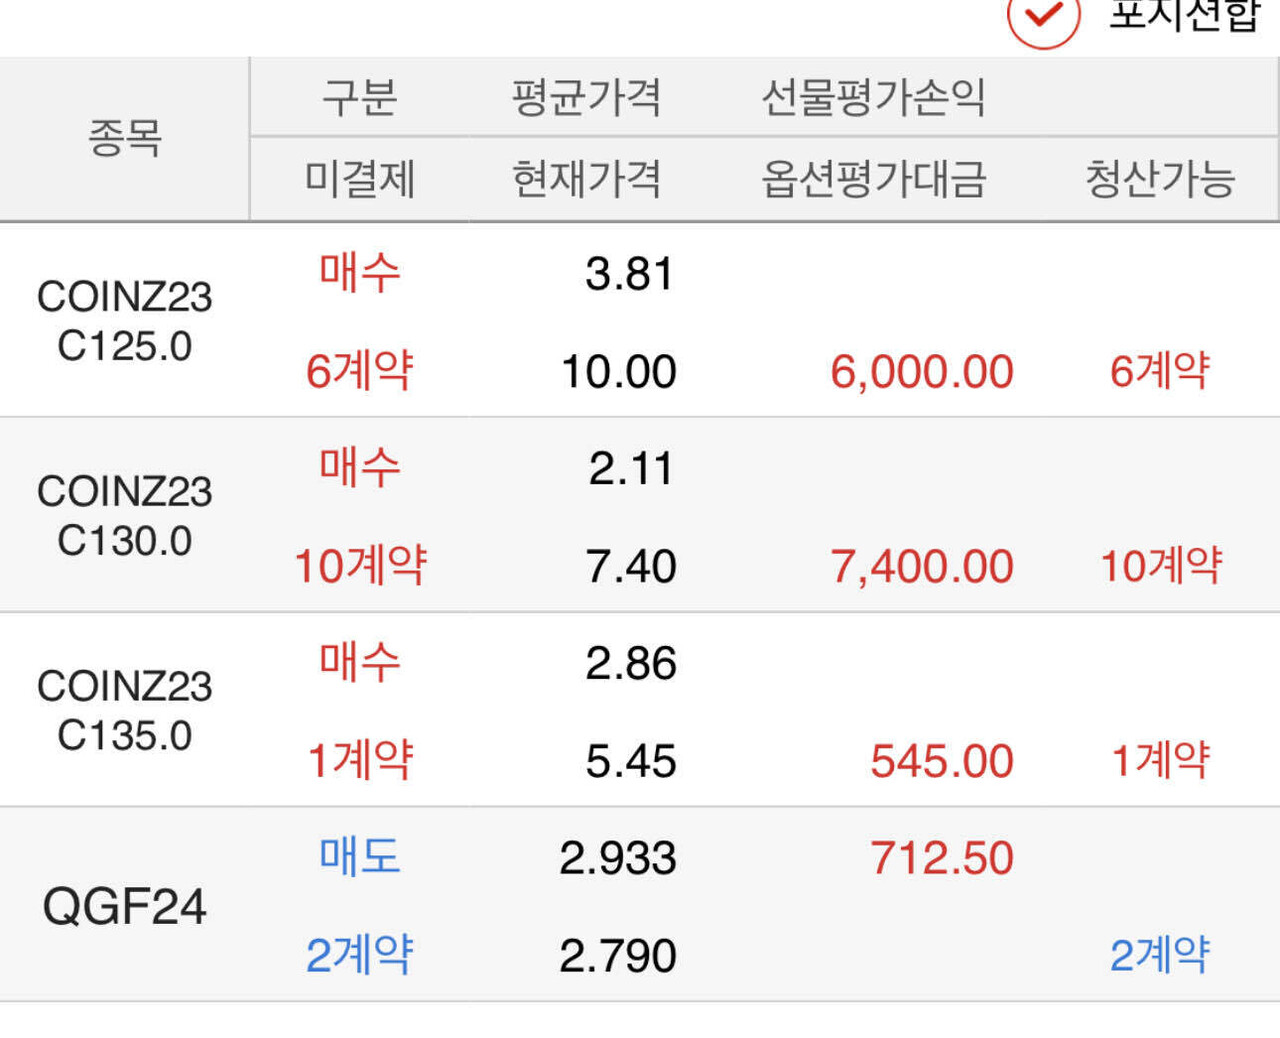This screenshot has height=1038, width=1280.
Task: Click 10계약 in the 청산가능 column
Action: tap(1161, 565)
